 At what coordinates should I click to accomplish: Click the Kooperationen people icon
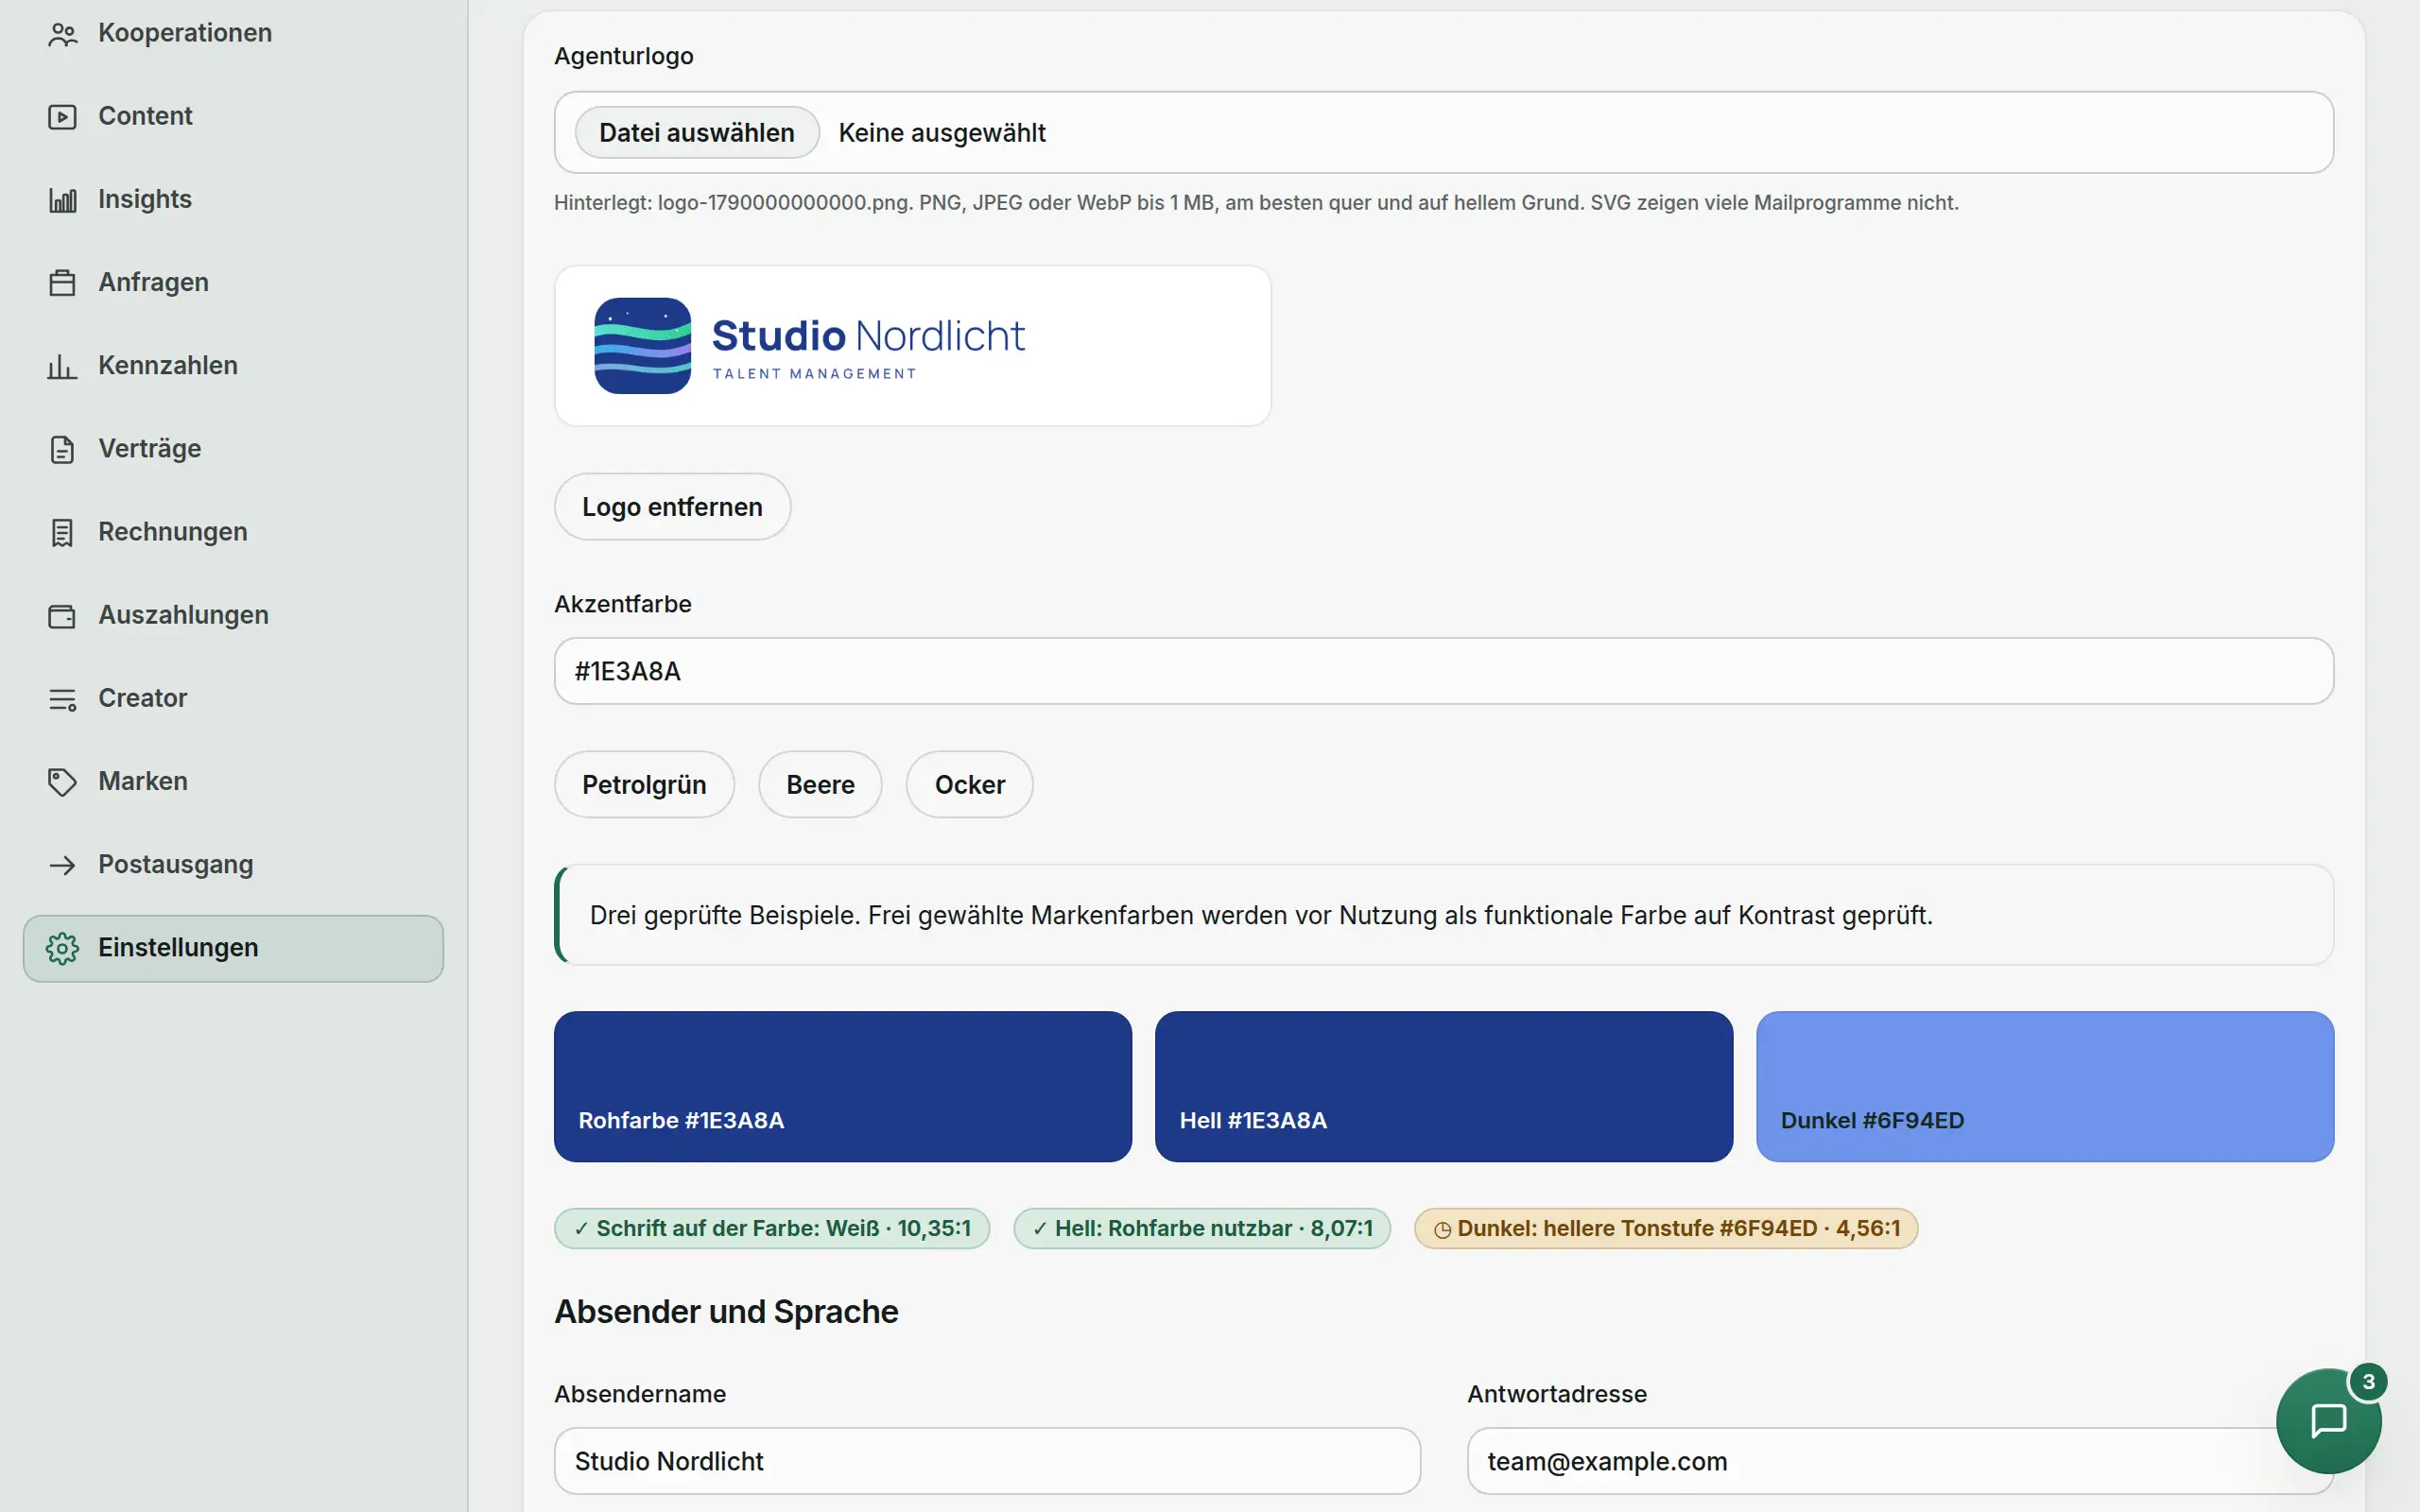point(62,34)
